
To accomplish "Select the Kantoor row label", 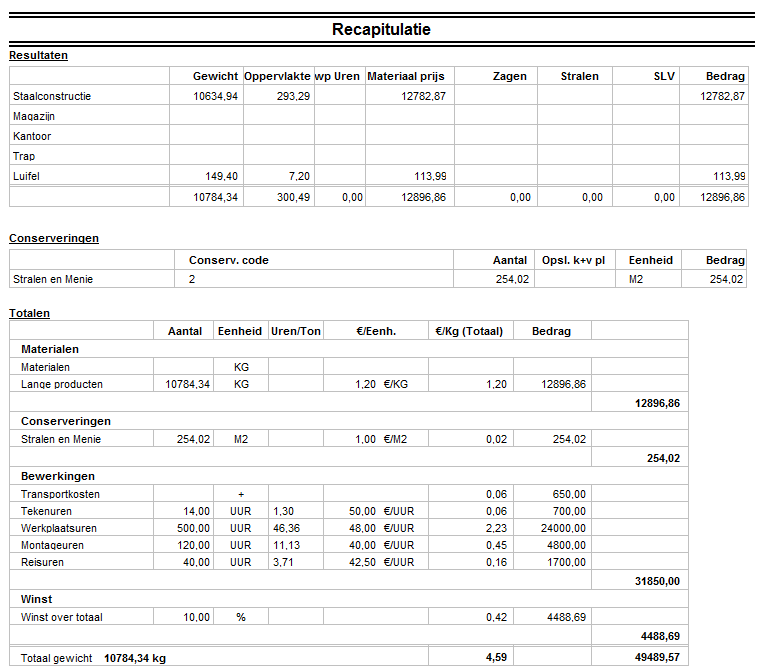I will (x=32, y=136).
